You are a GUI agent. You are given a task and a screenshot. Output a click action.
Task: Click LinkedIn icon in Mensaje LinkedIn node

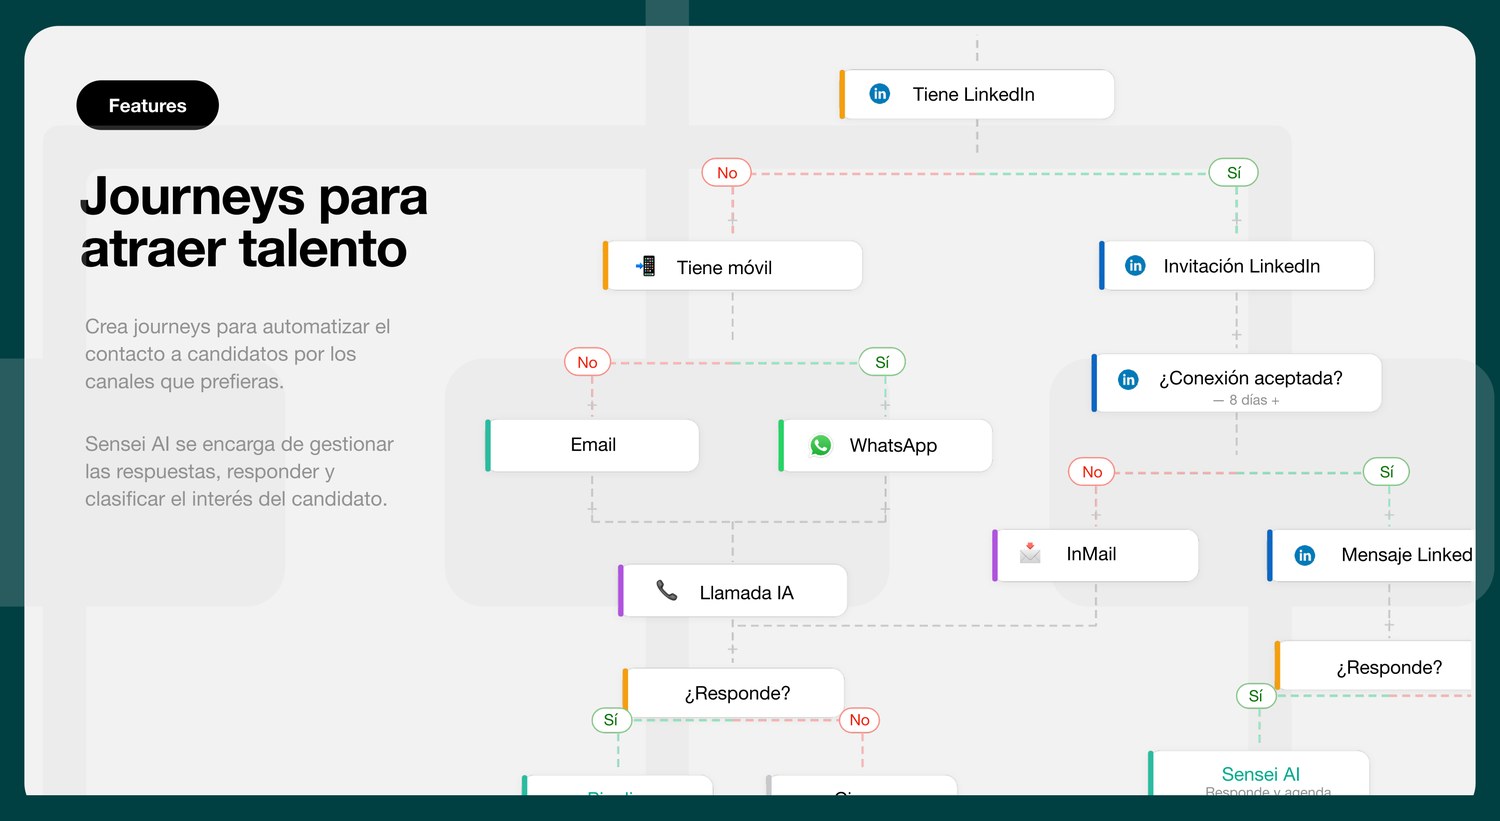coord(1305,555)
